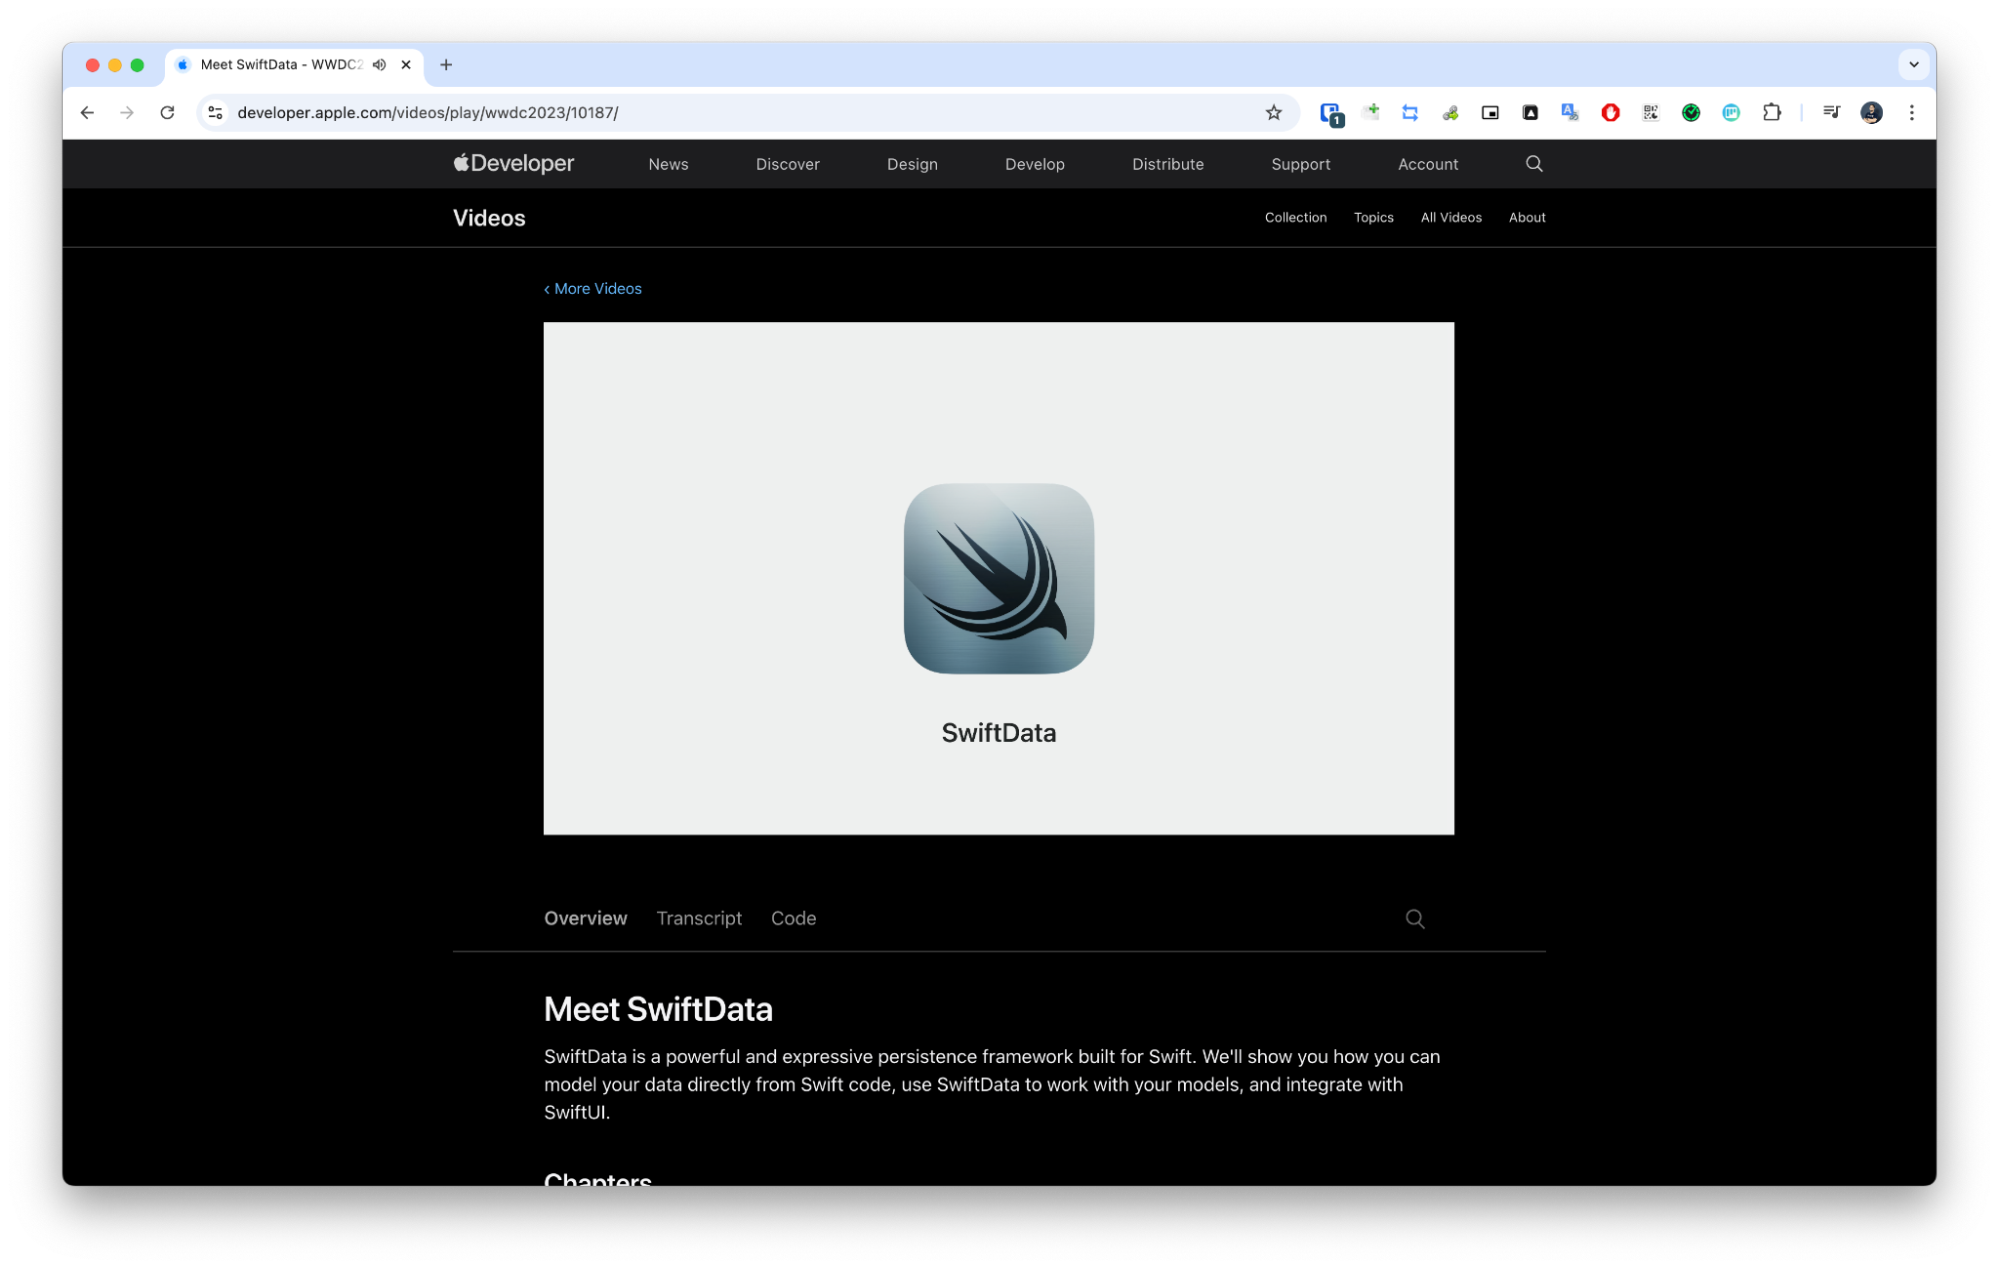Screen dimensions: 1999x1268
Task: Click the More Videos back link
Action: point(593,289)
